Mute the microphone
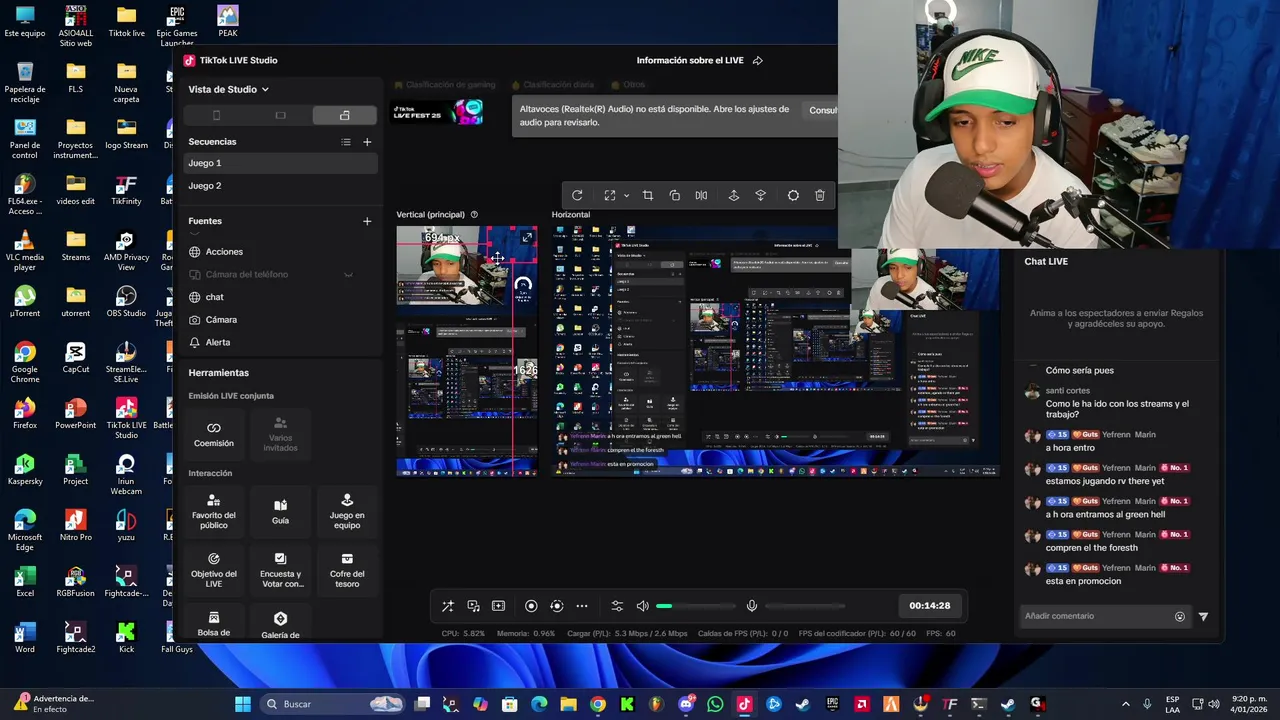The image size is (1280, 720). 752,606
